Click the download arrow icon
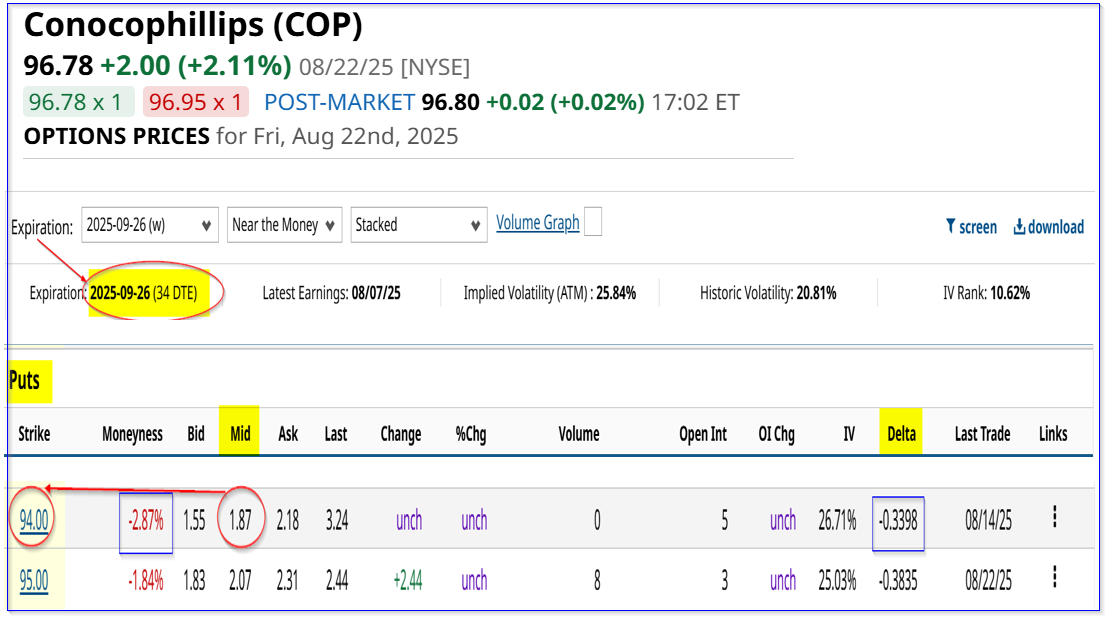Screen dimensions: 1106x623 click(1019, 226)
